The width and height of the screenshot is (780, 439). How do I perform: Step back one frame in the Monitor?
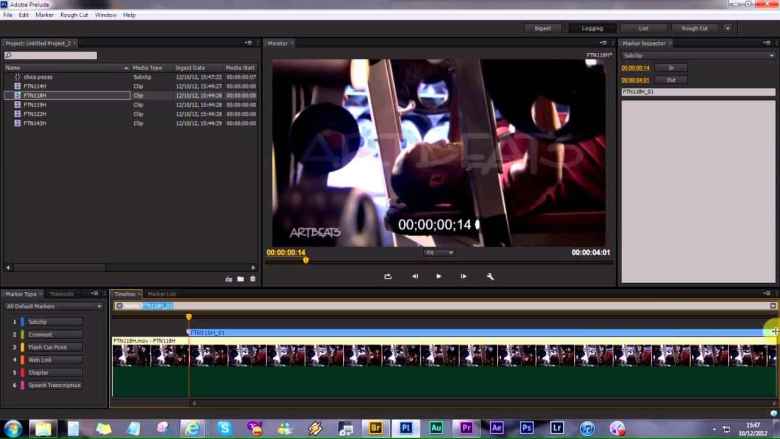(x=415, y=276)
